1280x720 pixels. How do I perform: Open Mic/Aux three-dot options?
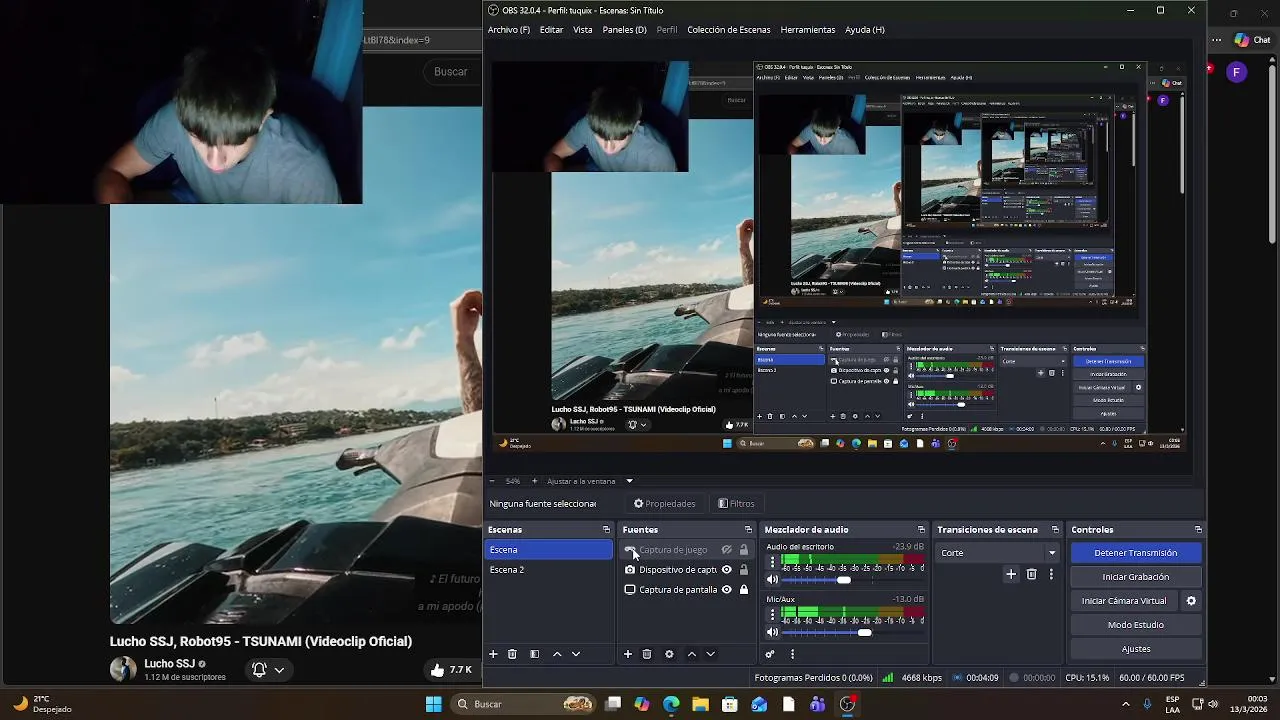pos(772,616)
